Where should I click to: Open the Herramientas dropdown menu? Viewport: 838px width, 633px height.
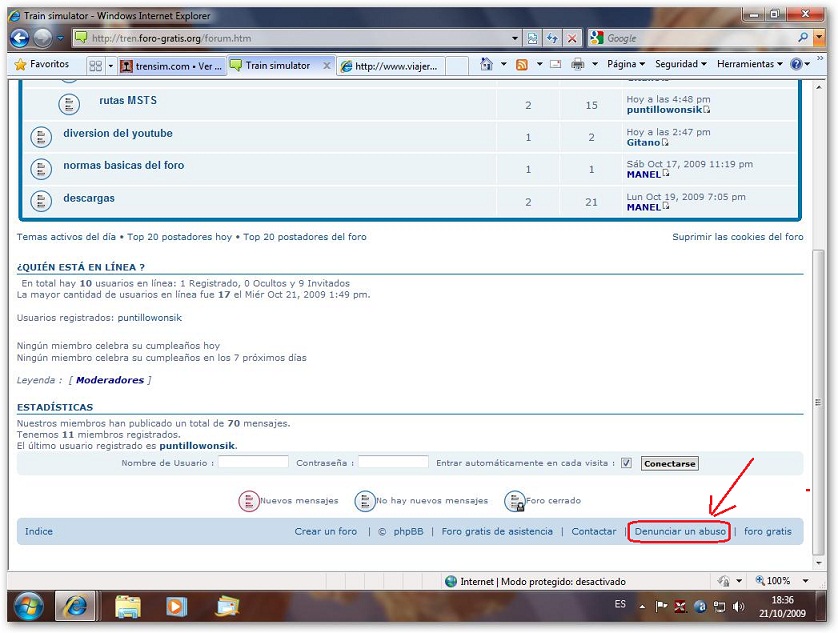tap(750, 64)
